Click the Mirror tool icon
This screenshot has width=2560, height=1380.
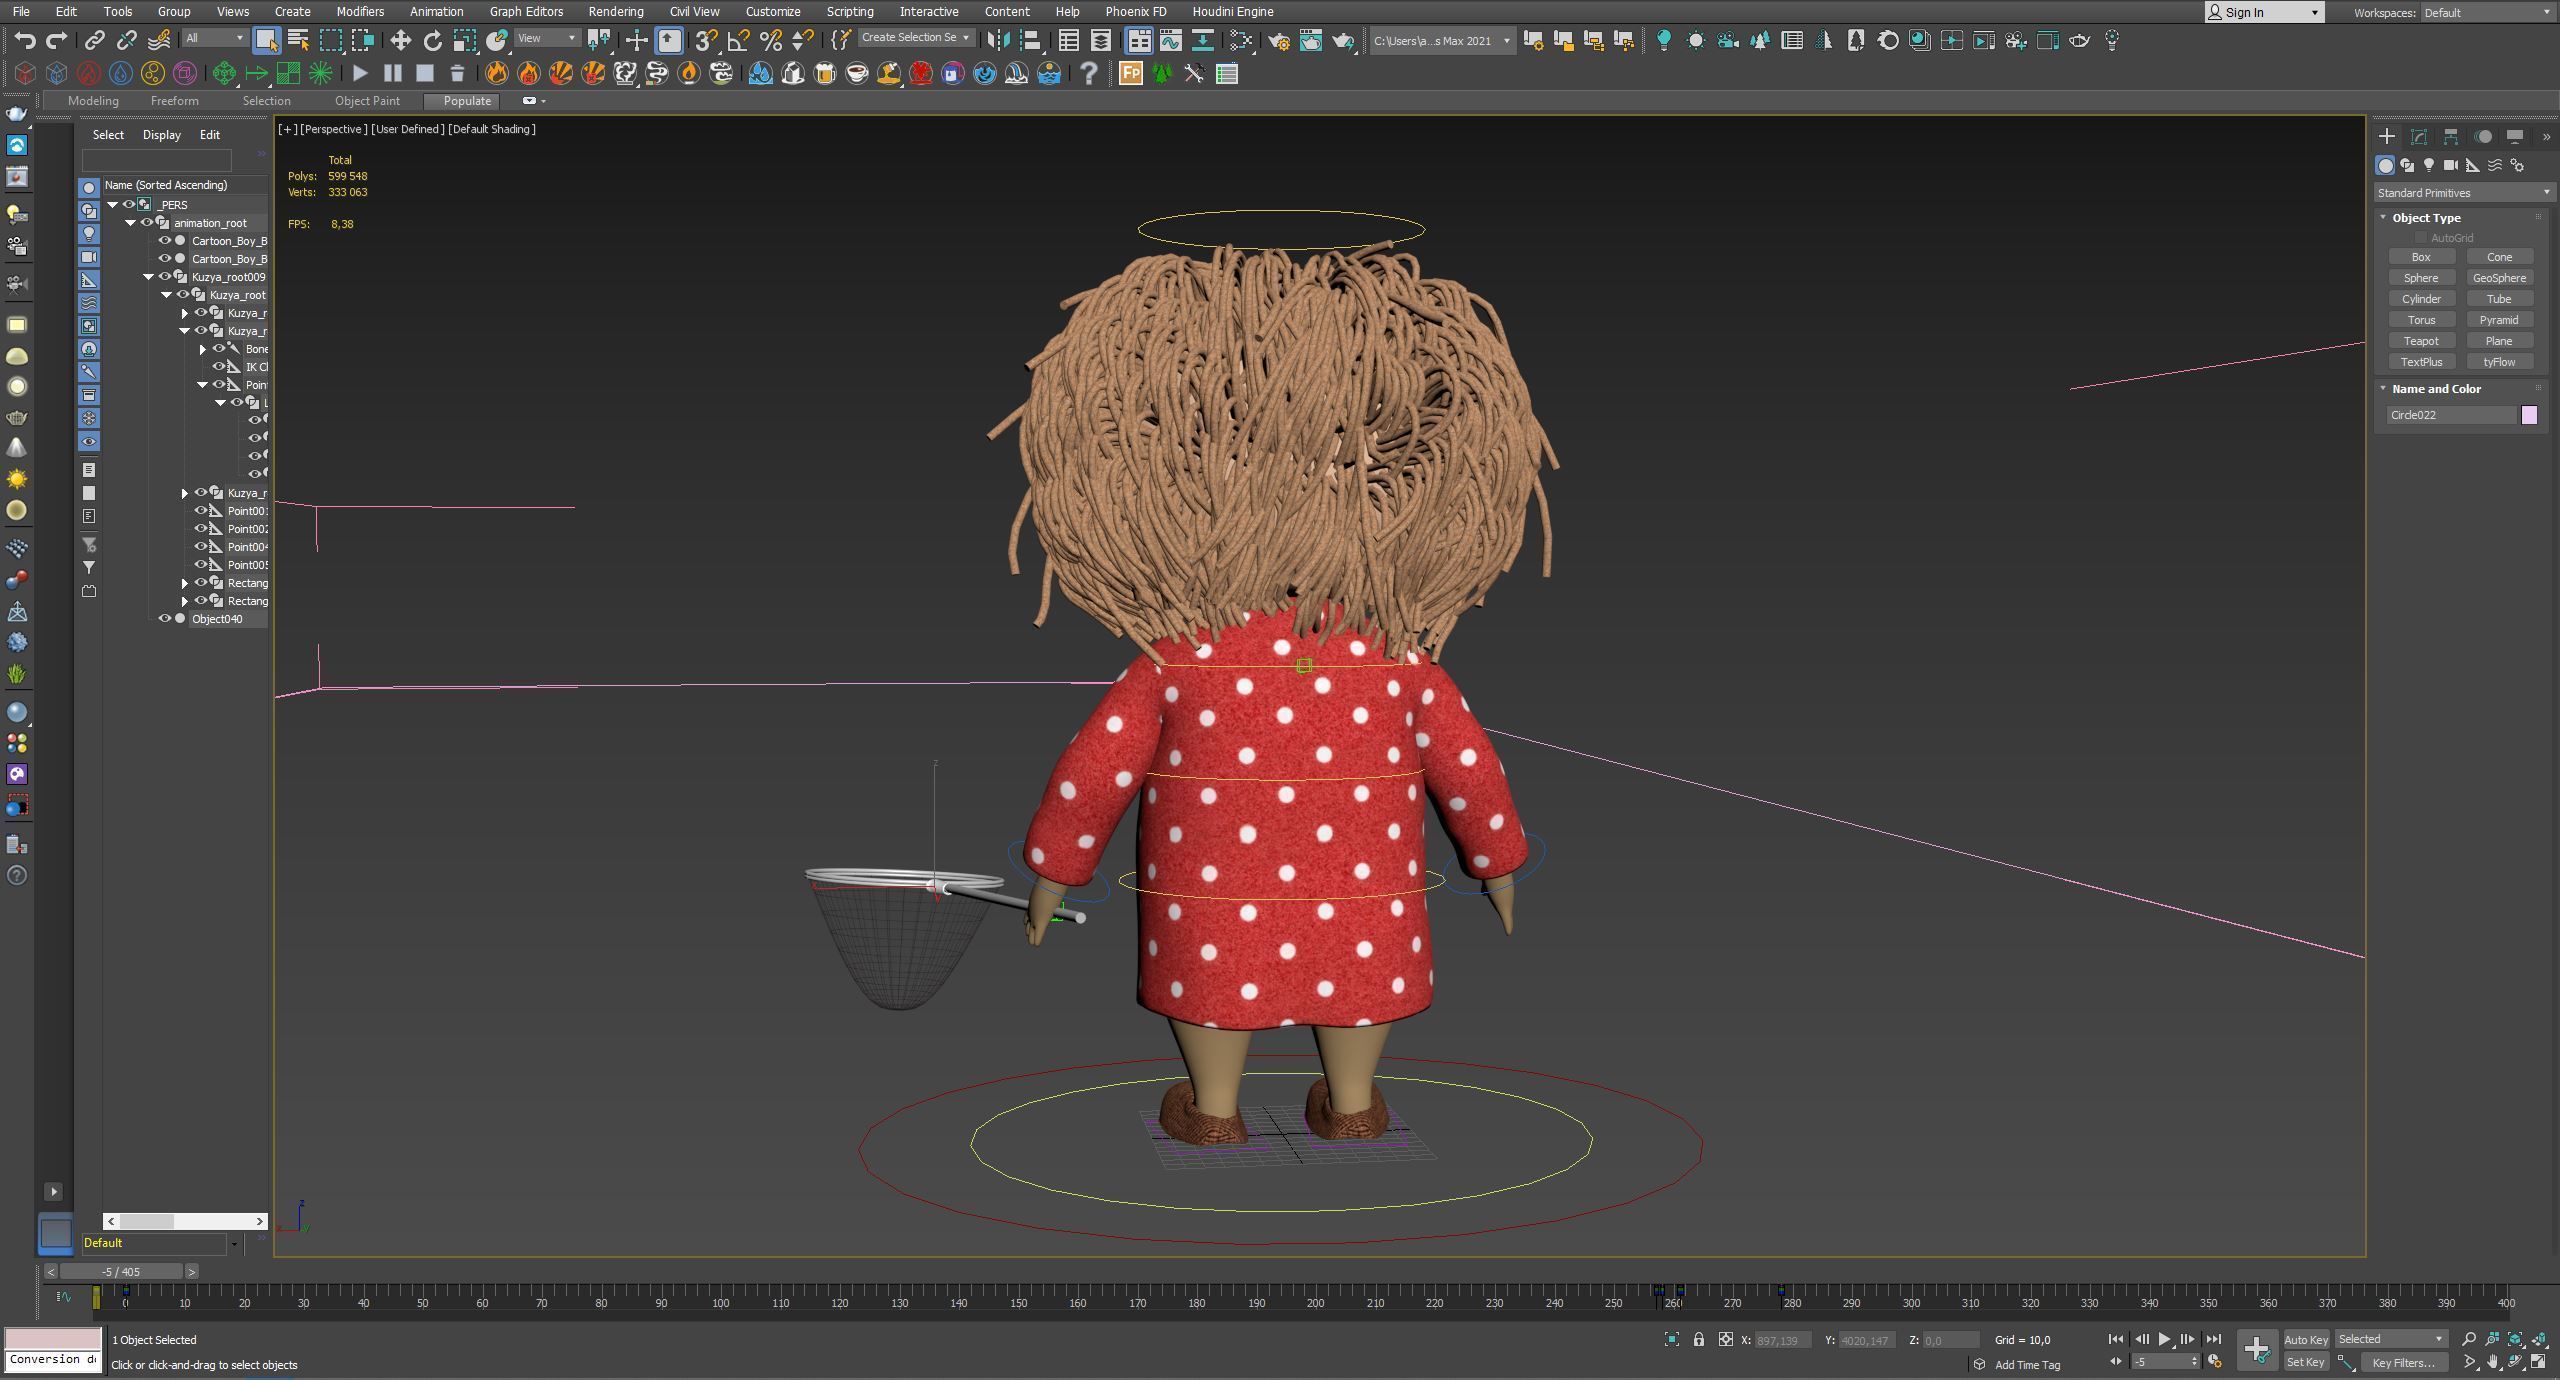[x=997, y=40]
